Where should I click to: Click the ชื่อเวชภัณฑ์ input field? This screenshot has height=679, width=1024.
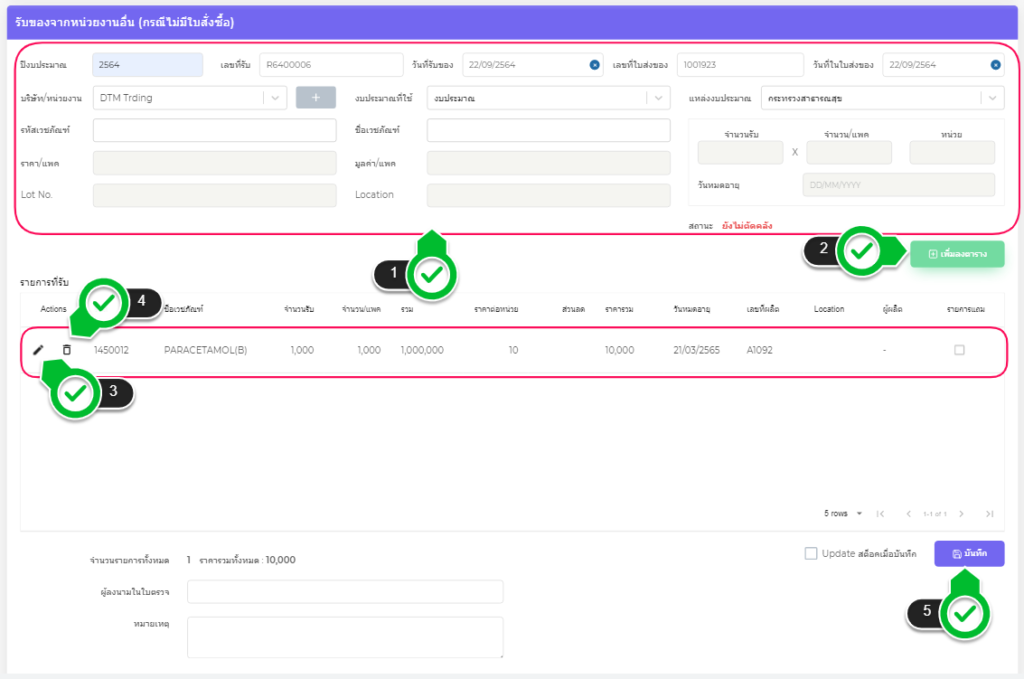pyautogui.click(x=548, y=131)
